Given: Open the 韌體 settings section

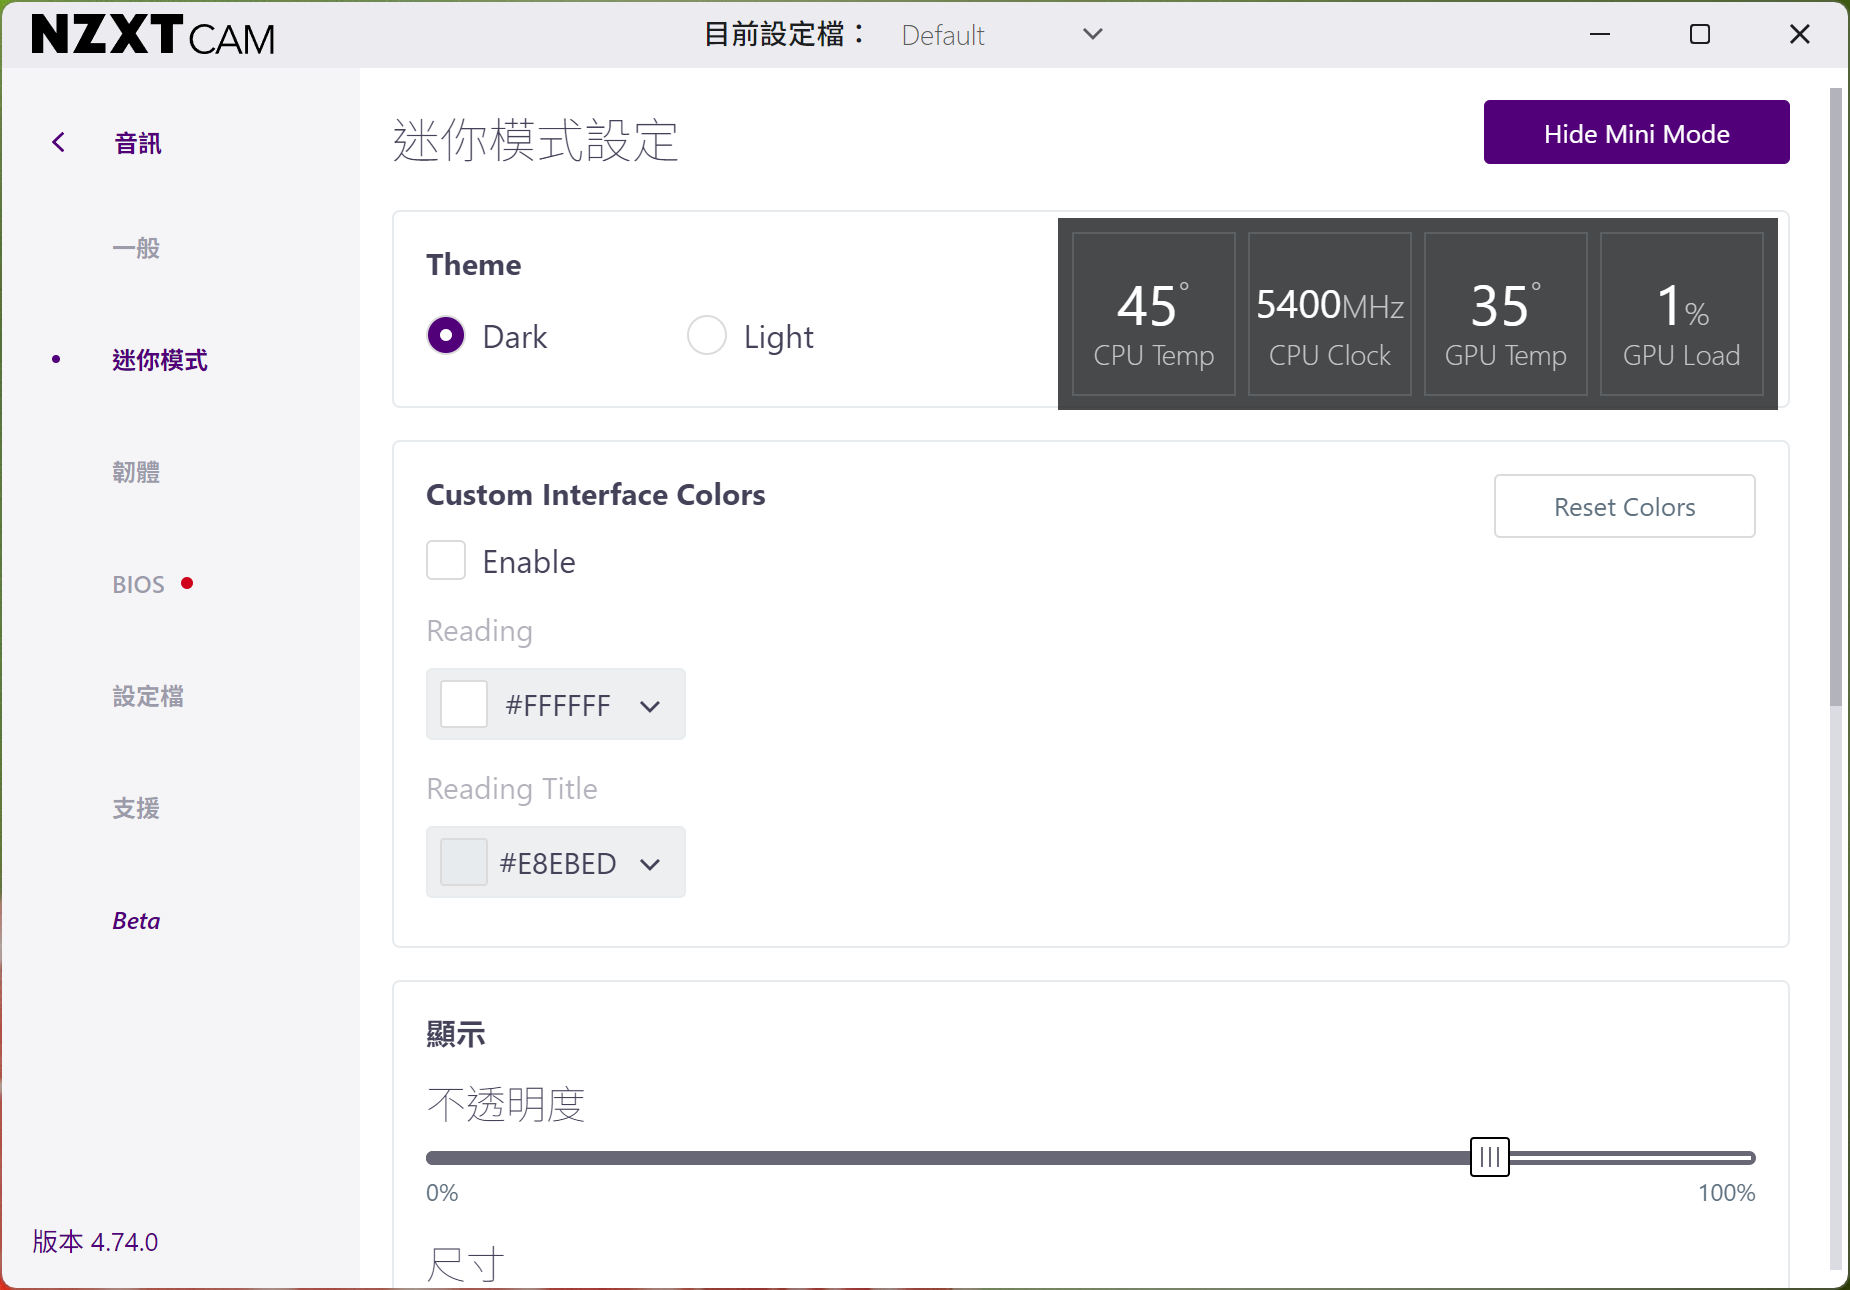Looking at the screenshot, I should pos(136,472).
